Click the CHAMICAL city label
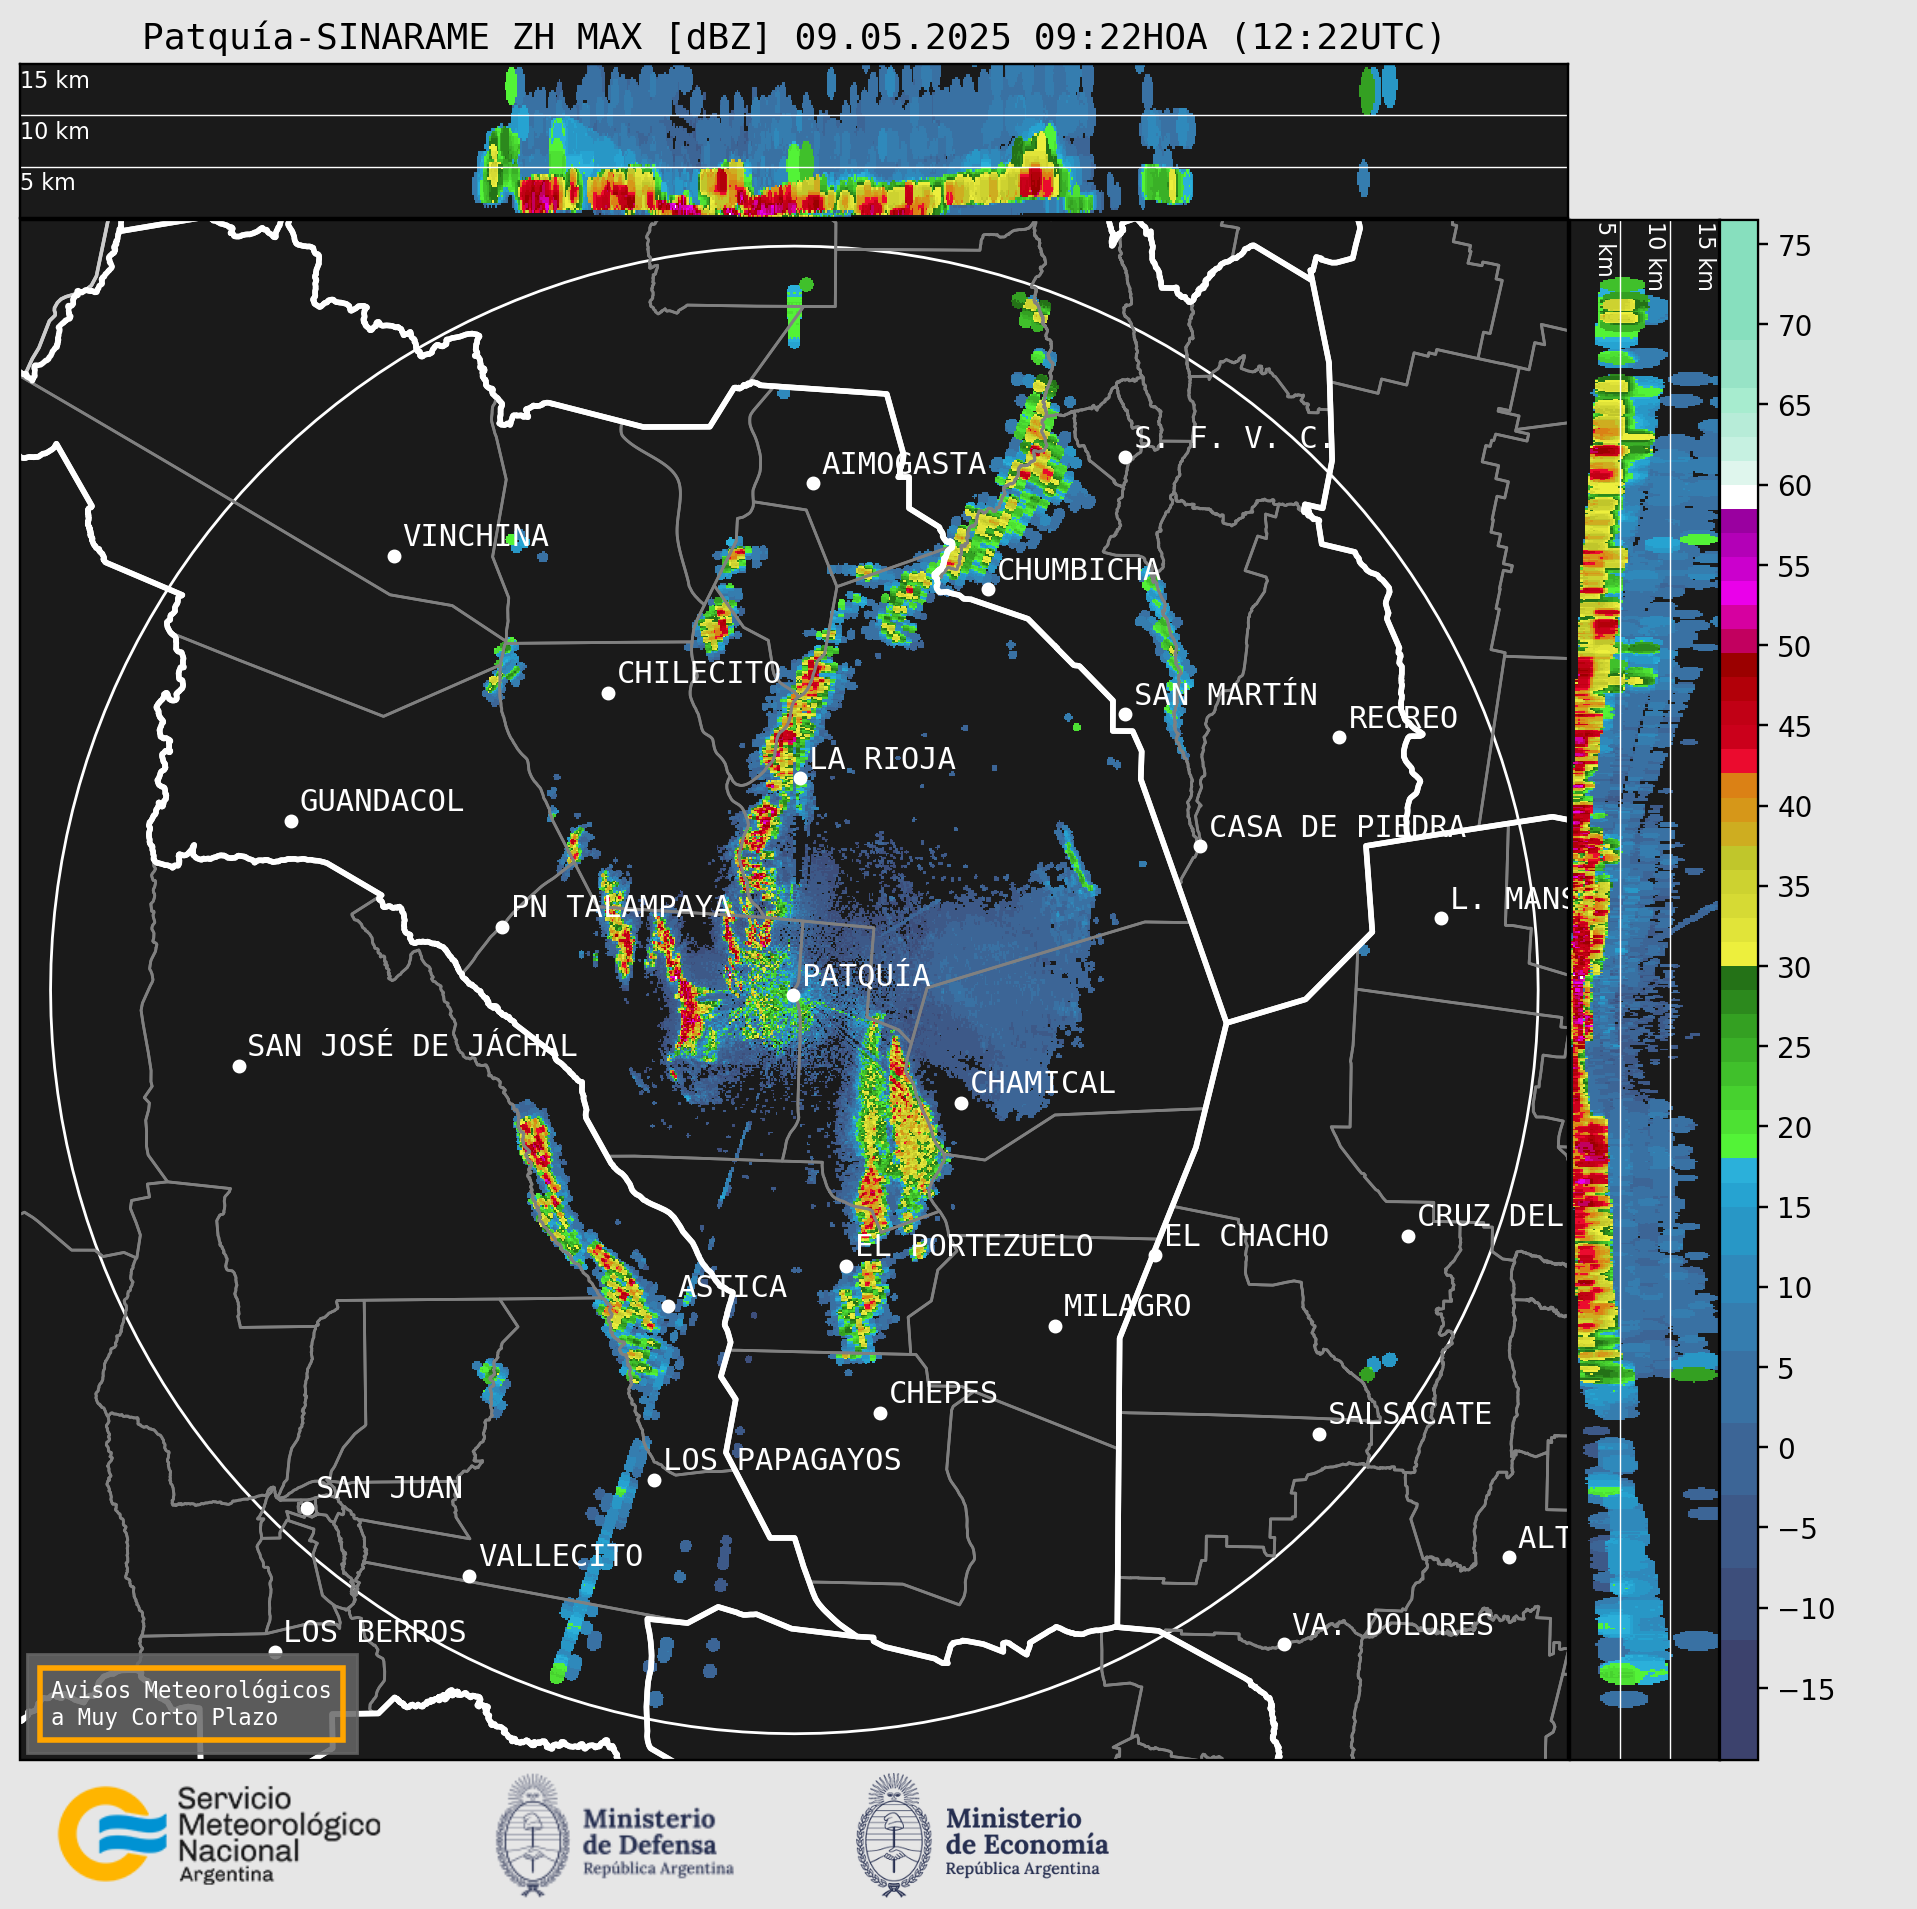Image resolution: width=1917 pixels, height=1909 pixels. (x=1042, y=1082)
